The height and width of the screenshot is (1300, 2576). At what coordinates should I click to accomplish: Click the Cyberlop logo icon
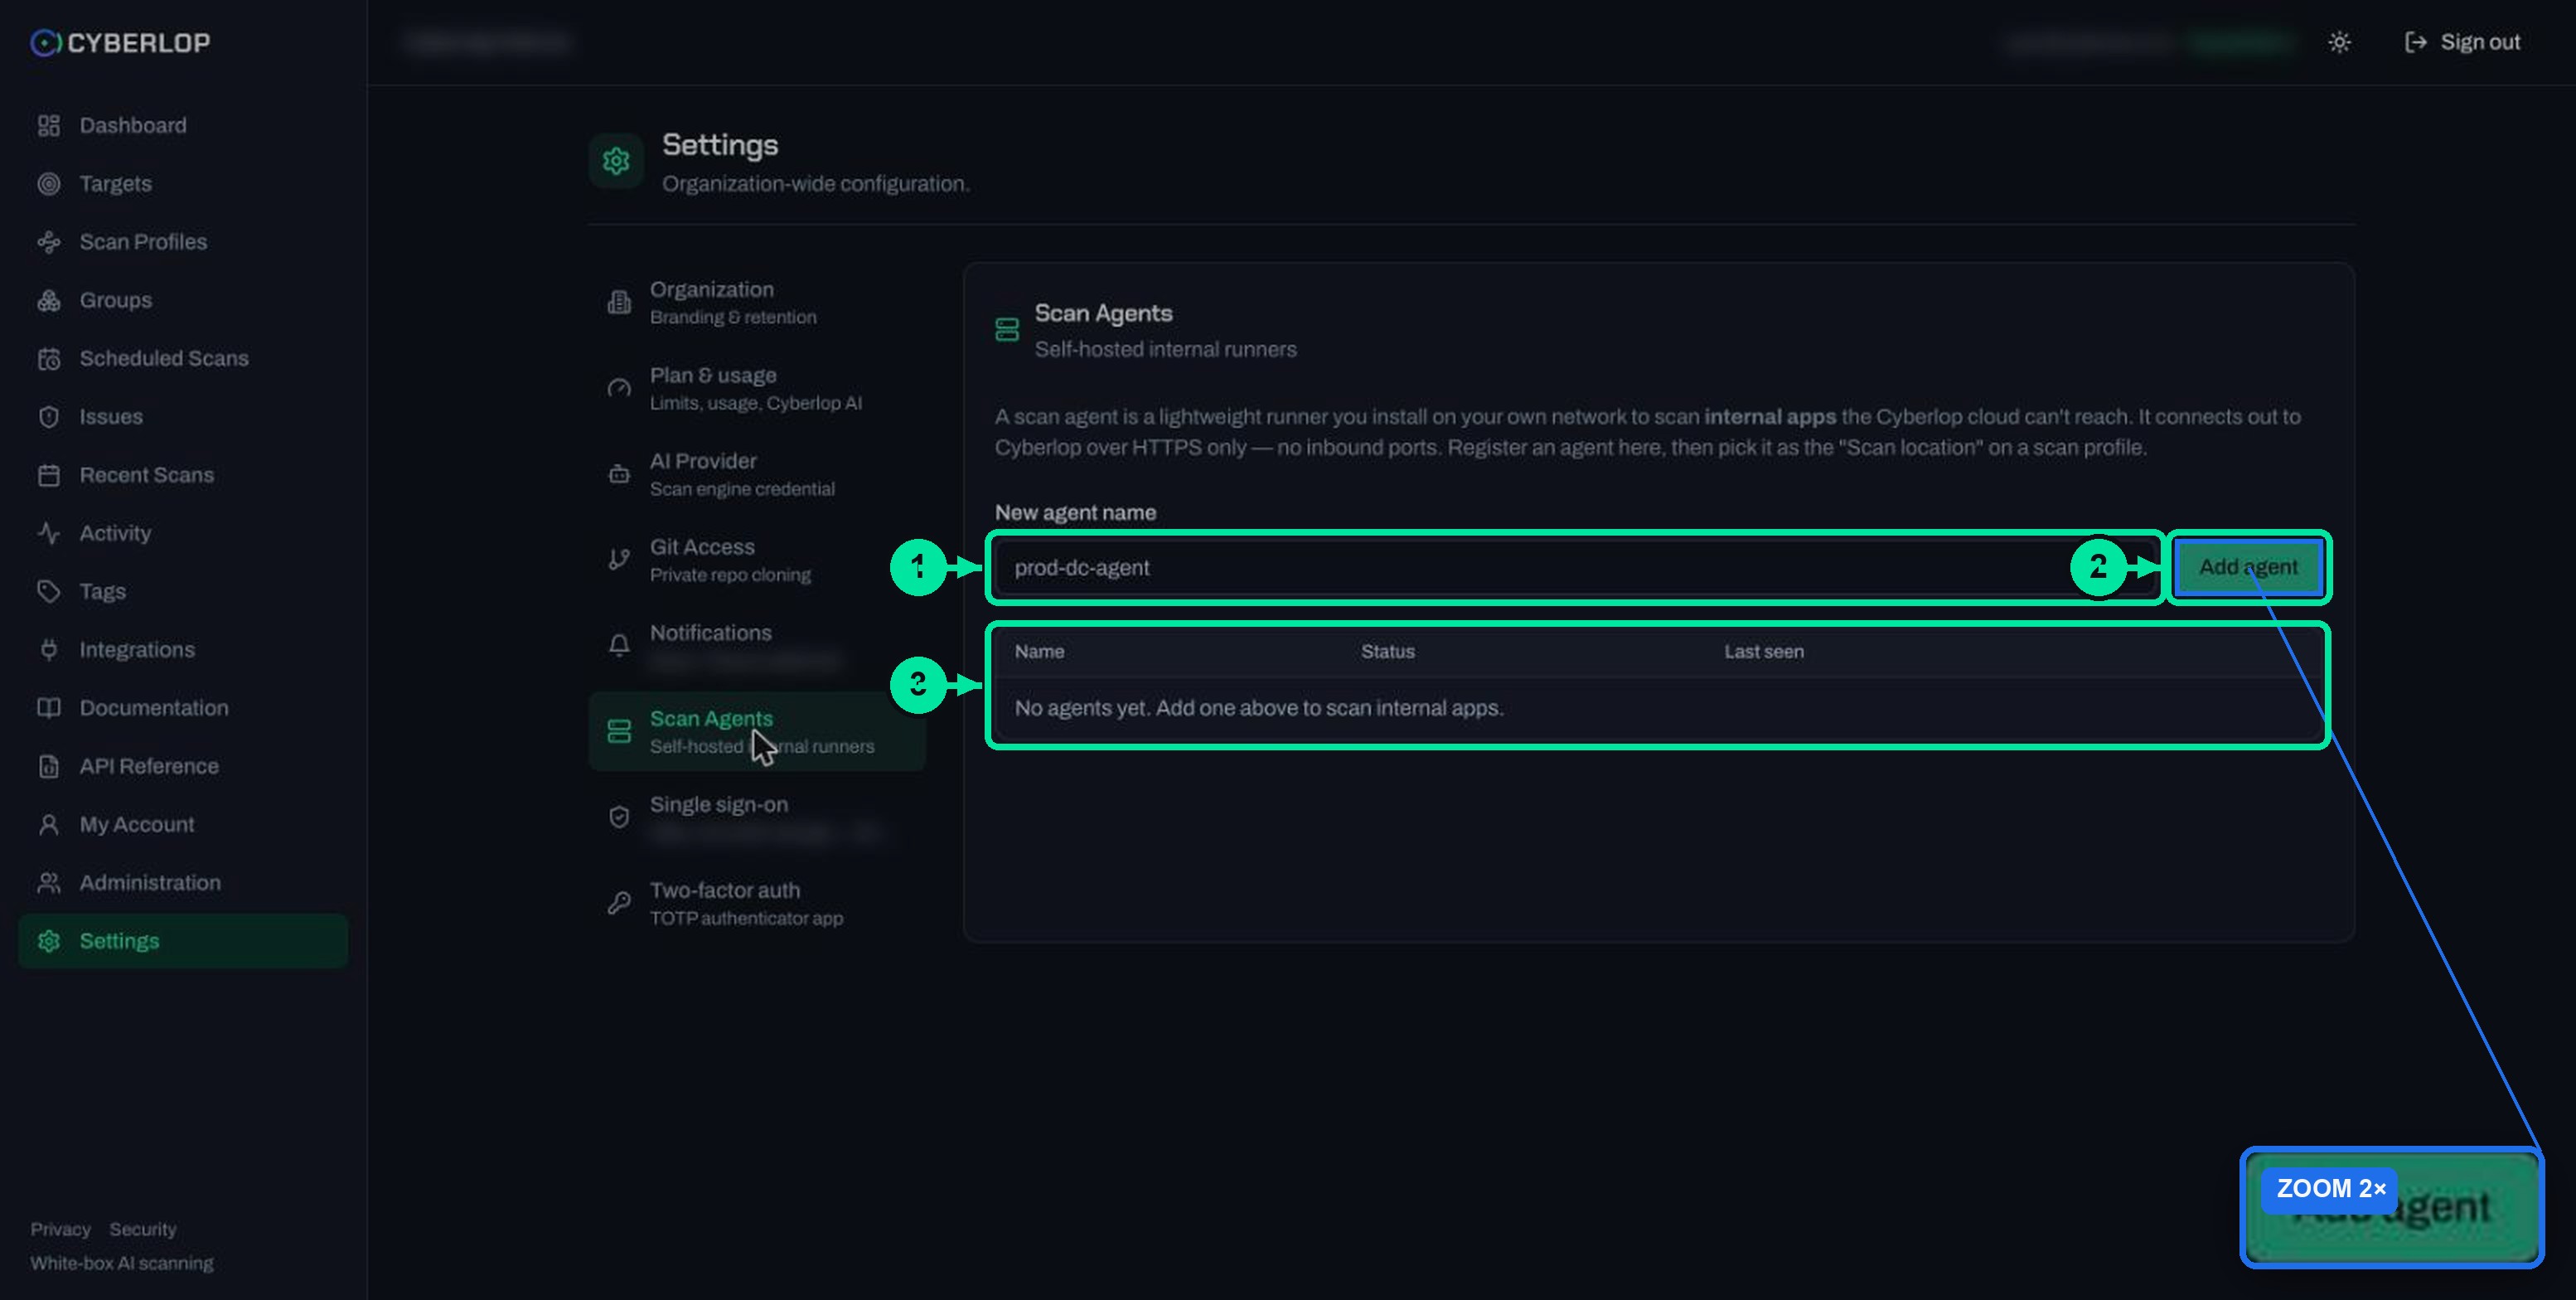point(45,42)
